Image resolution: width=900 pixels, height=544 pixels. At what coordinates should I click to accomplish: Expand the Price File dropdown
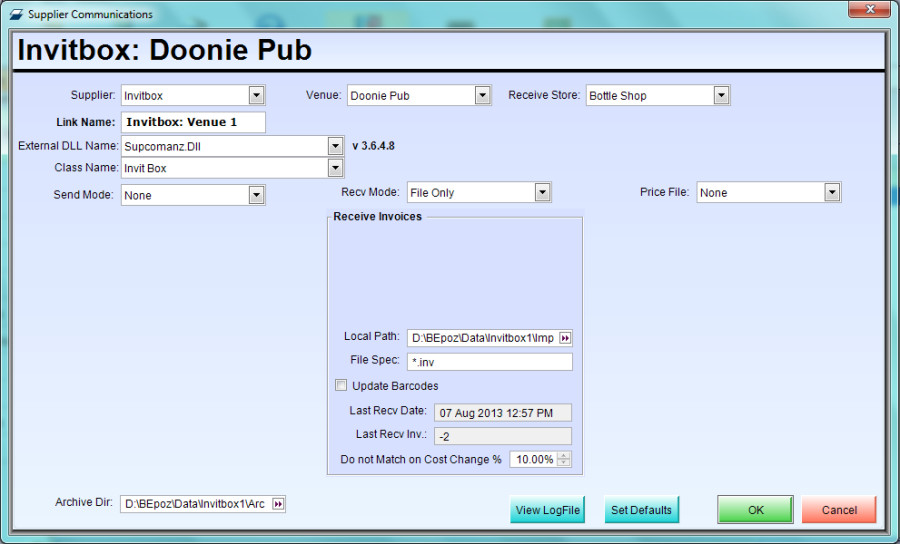click(832, 192)
